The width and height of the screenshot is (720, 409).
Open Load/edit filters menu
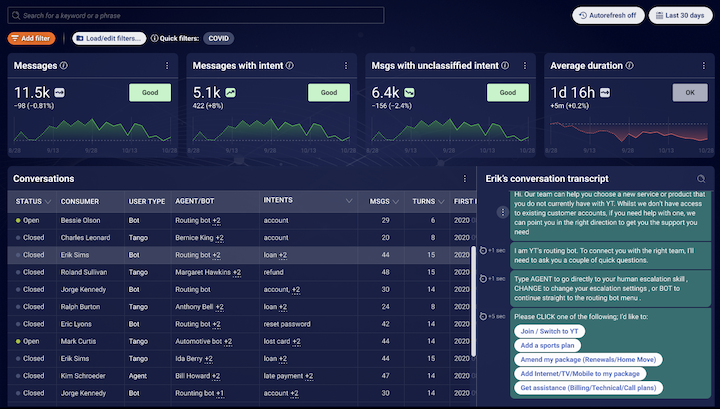[x=109, y=38]
